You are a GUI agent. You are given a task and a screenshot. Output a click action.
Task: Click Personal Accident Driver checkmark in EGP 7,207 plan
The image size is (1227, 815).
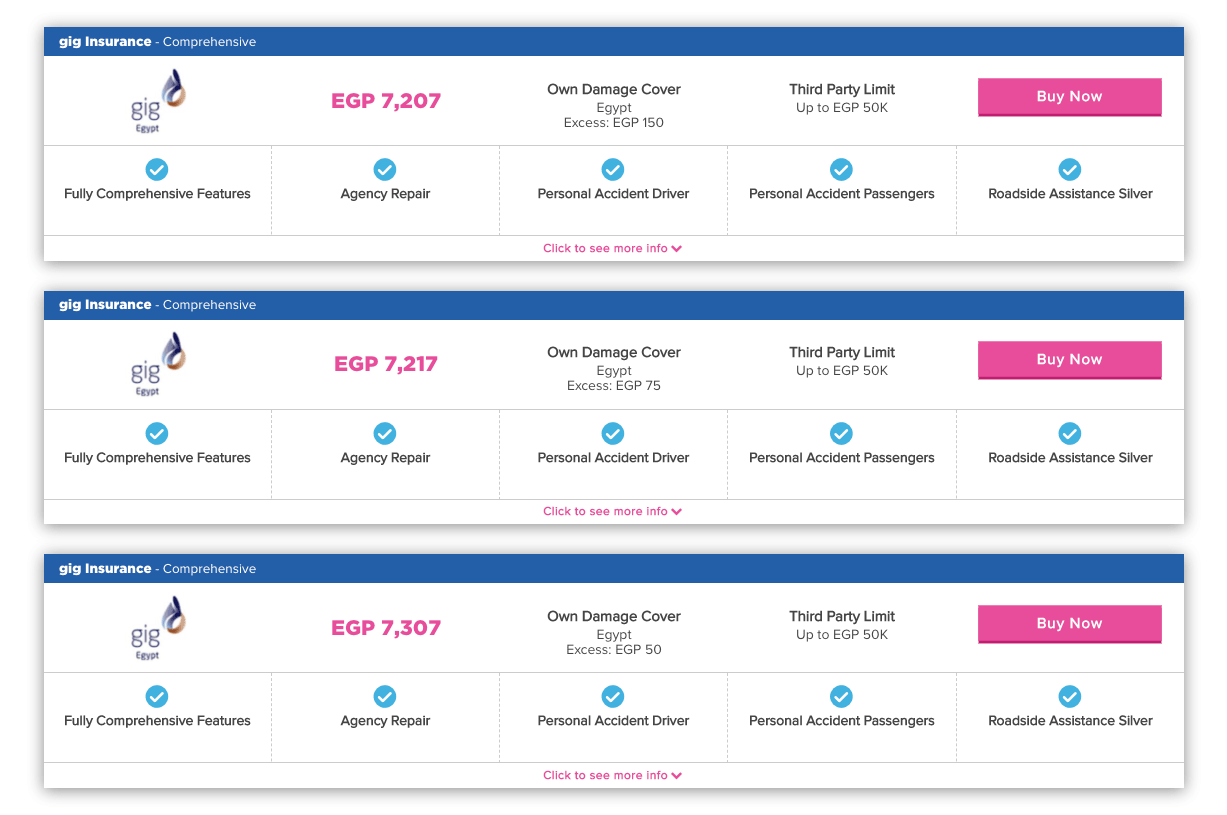(x=613, y=169)
